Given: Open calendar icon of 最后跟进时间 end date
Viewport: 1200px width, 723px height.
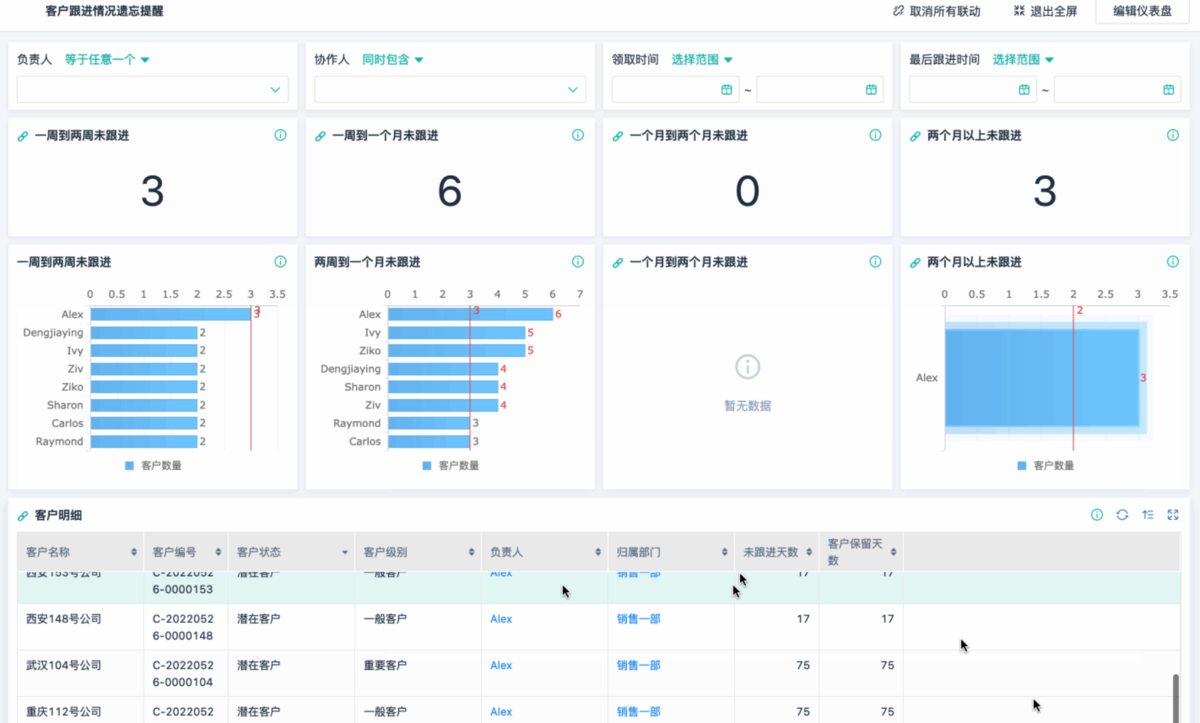Looking at the screenshot, I should 1168,90.
